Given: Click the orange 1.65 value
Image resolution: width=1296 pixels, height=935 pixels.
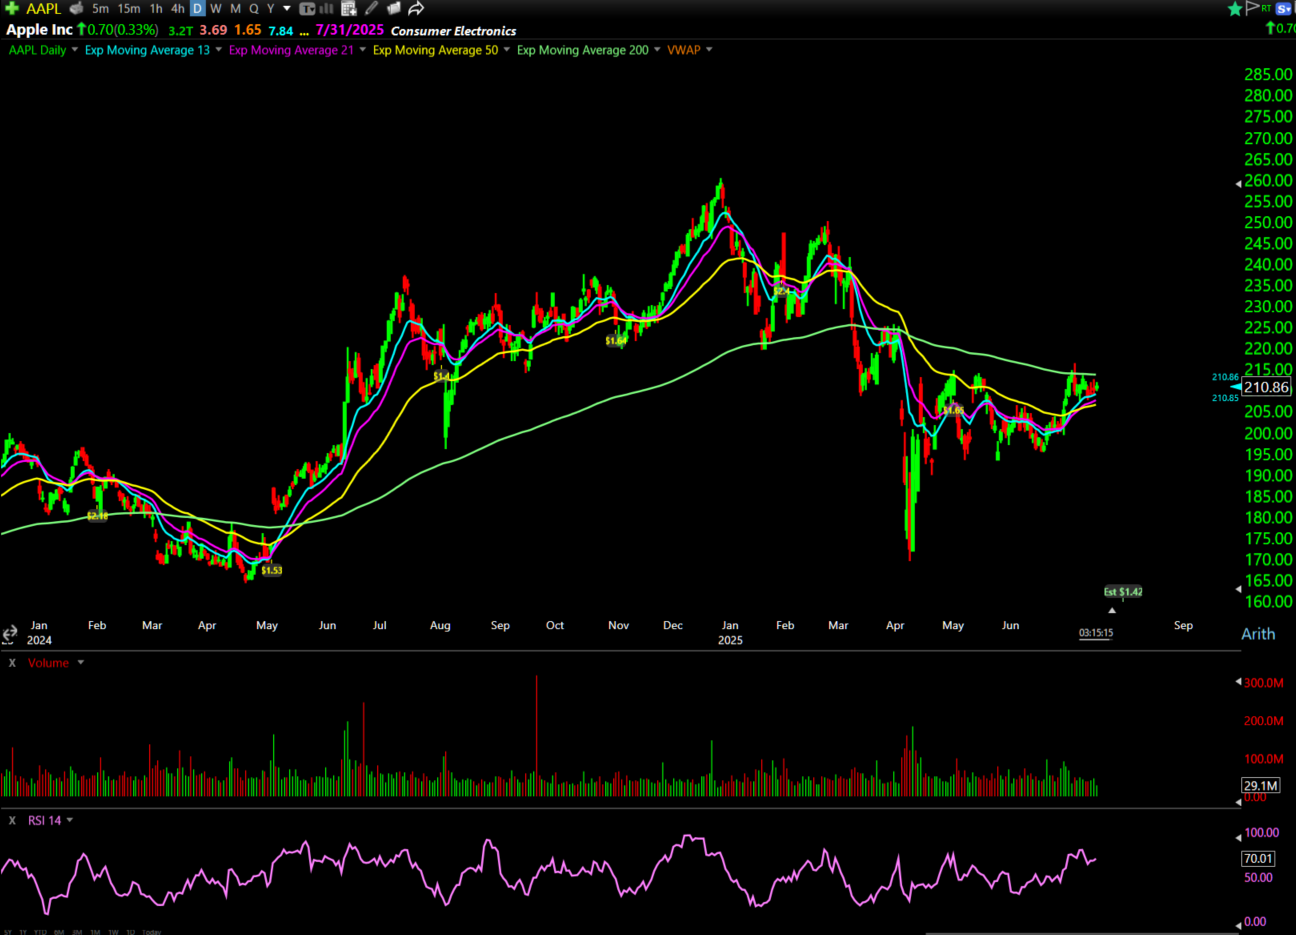Looking at the screenshot, I should (x=248, y=30).
